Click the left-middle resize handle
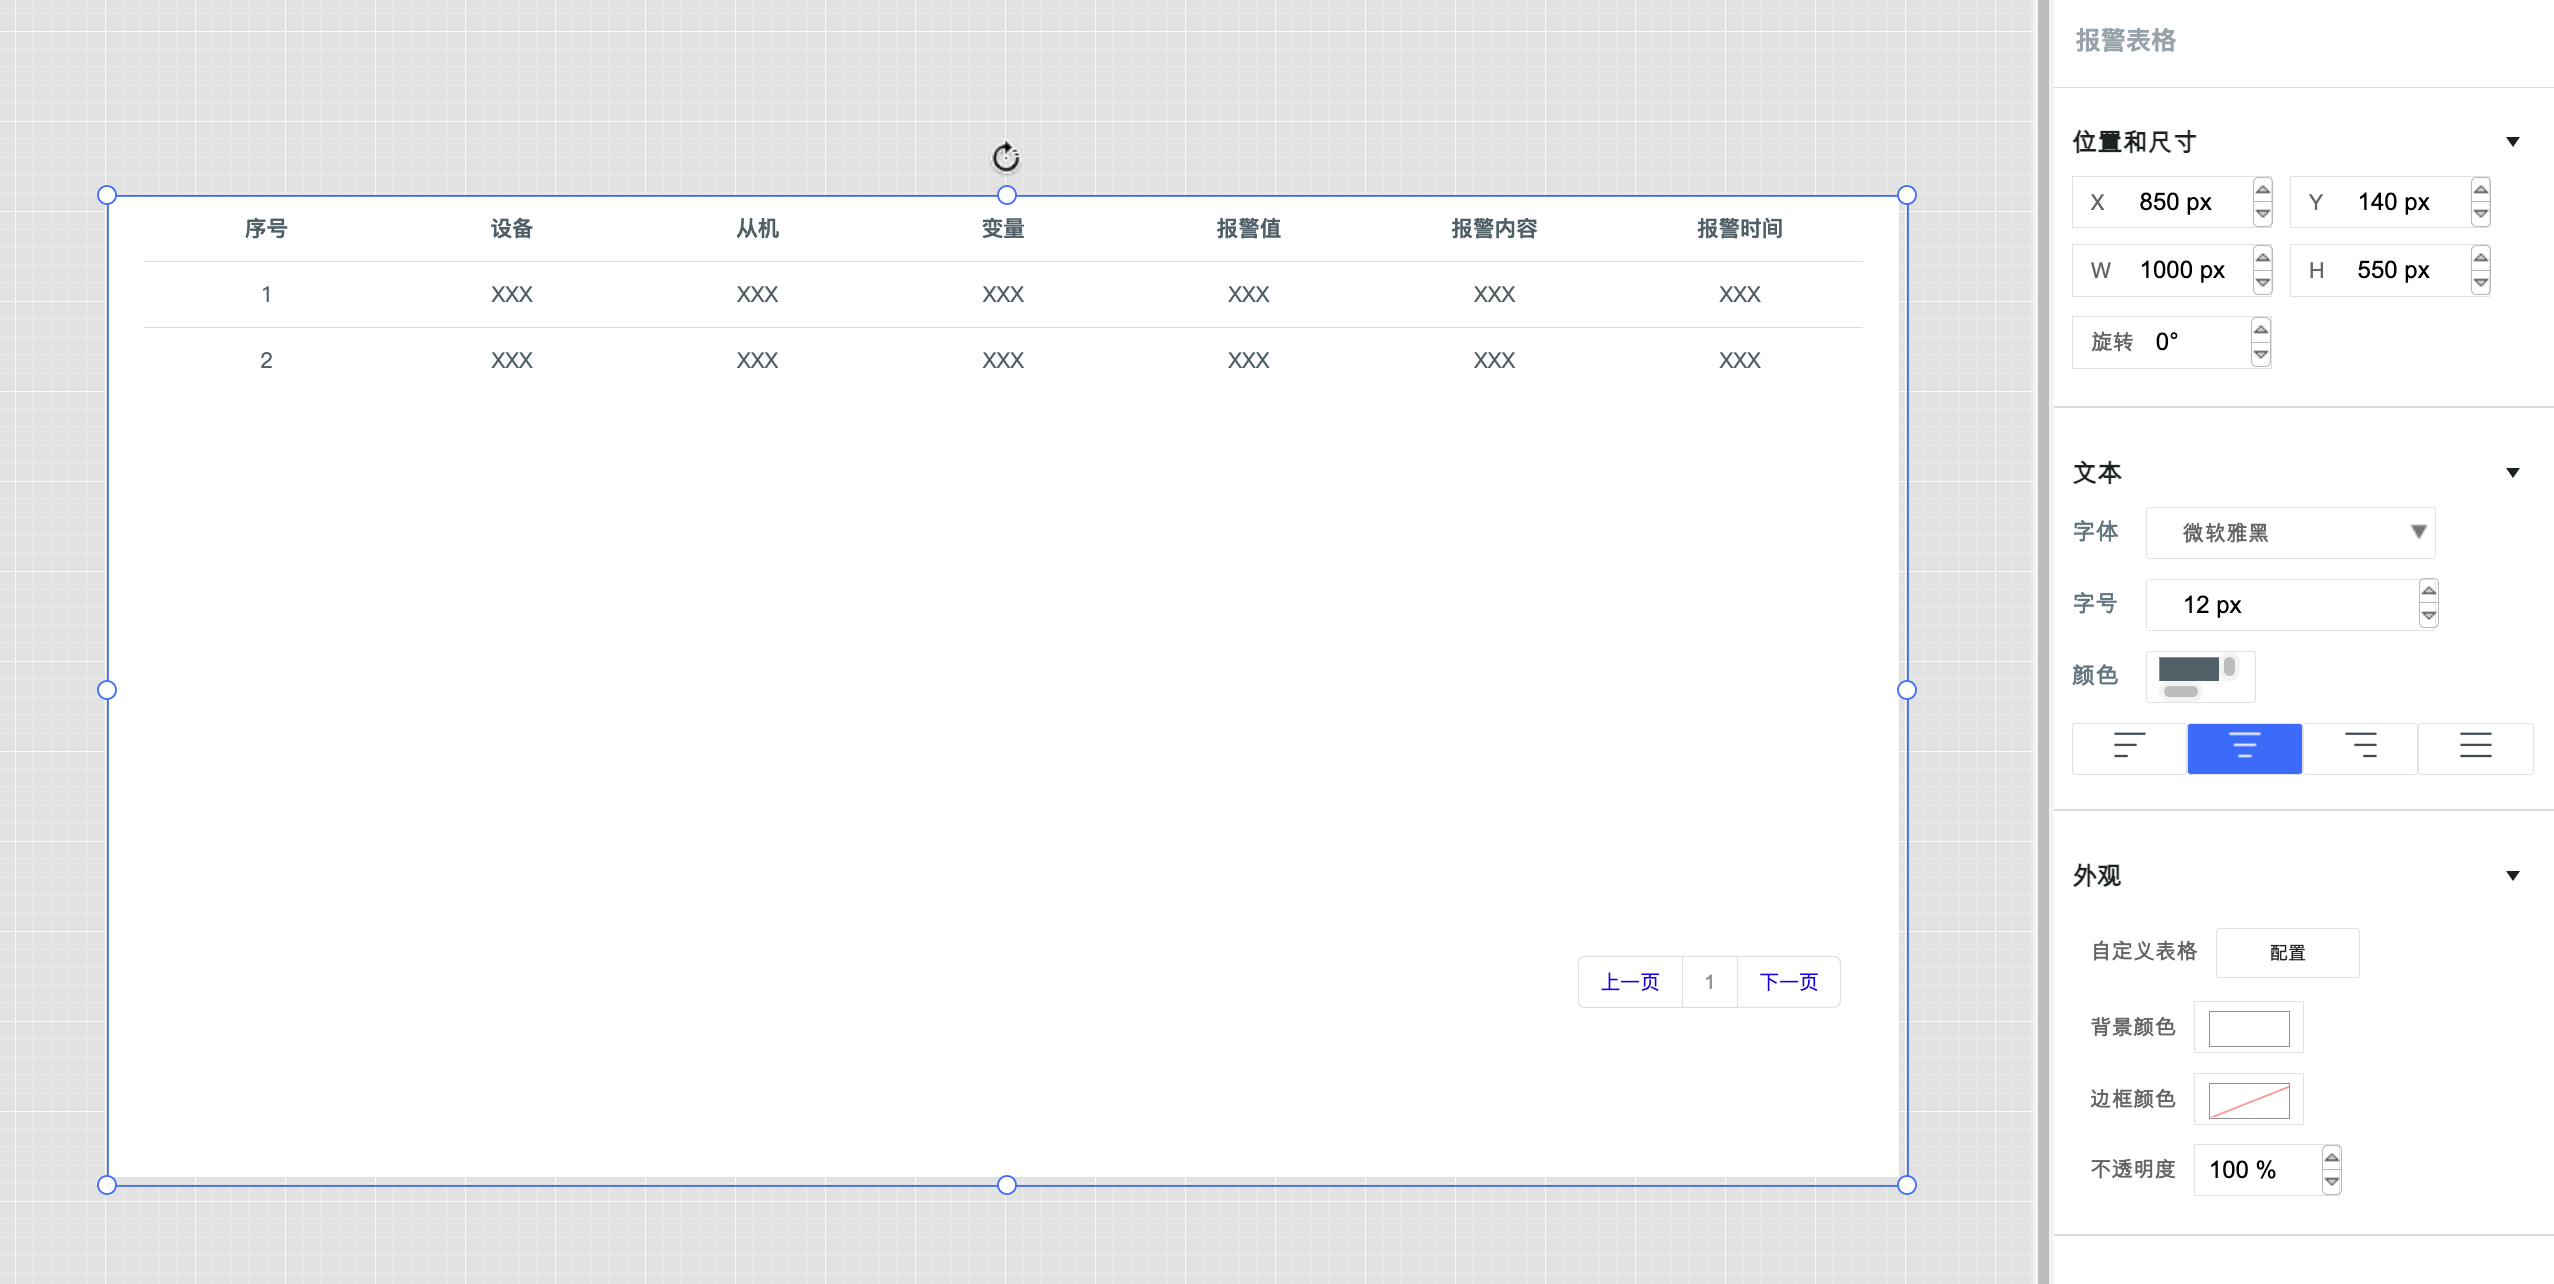The image size is (2554, 1284). click(x=107, y=690)
